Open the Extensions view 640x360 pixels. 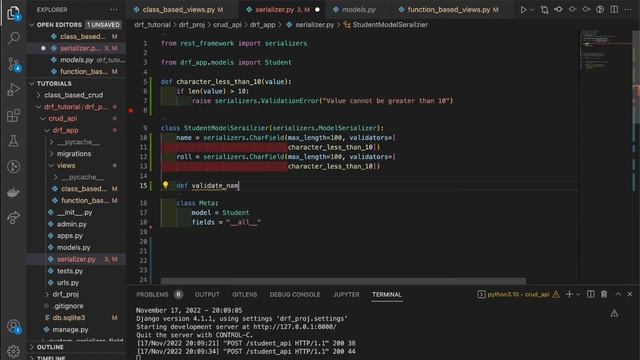[x=13, y=115]
